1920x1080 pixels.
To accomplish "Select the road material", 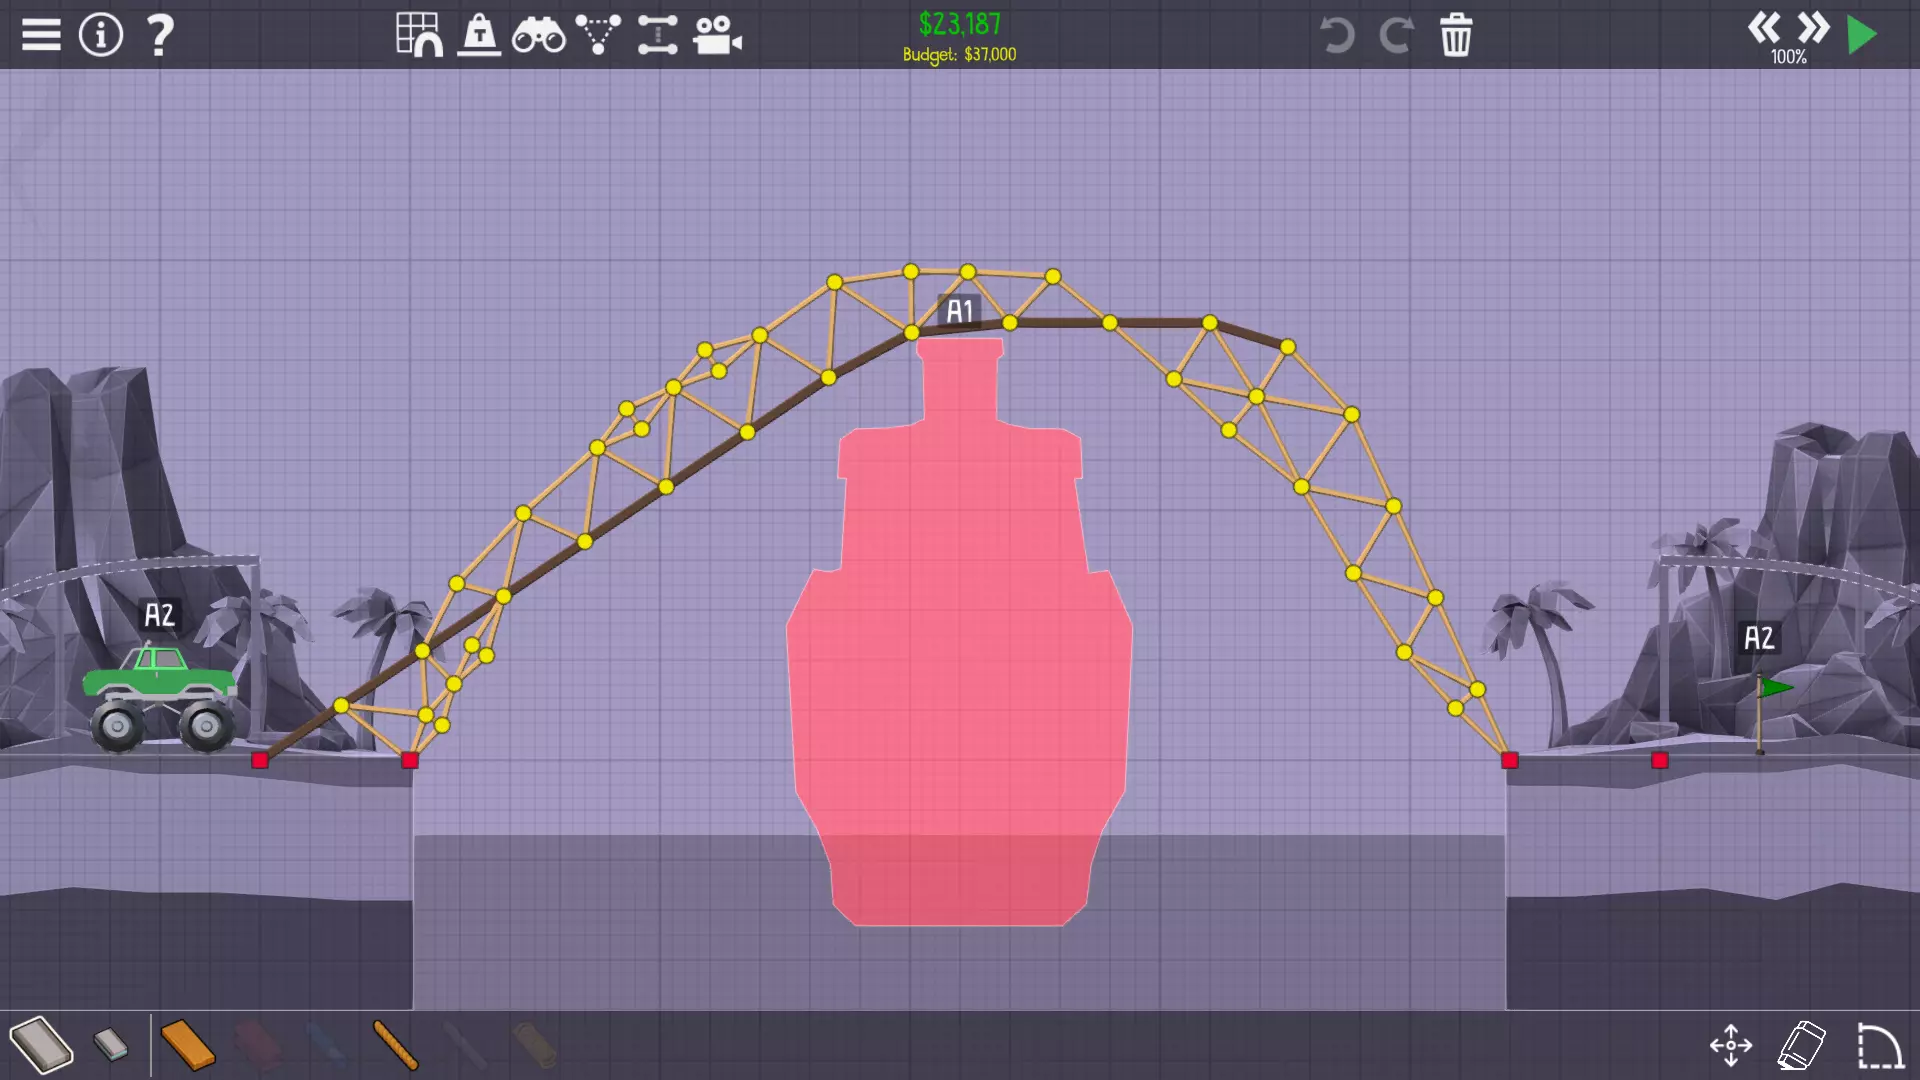I will pyautogui.click(x=41, y=1045).
